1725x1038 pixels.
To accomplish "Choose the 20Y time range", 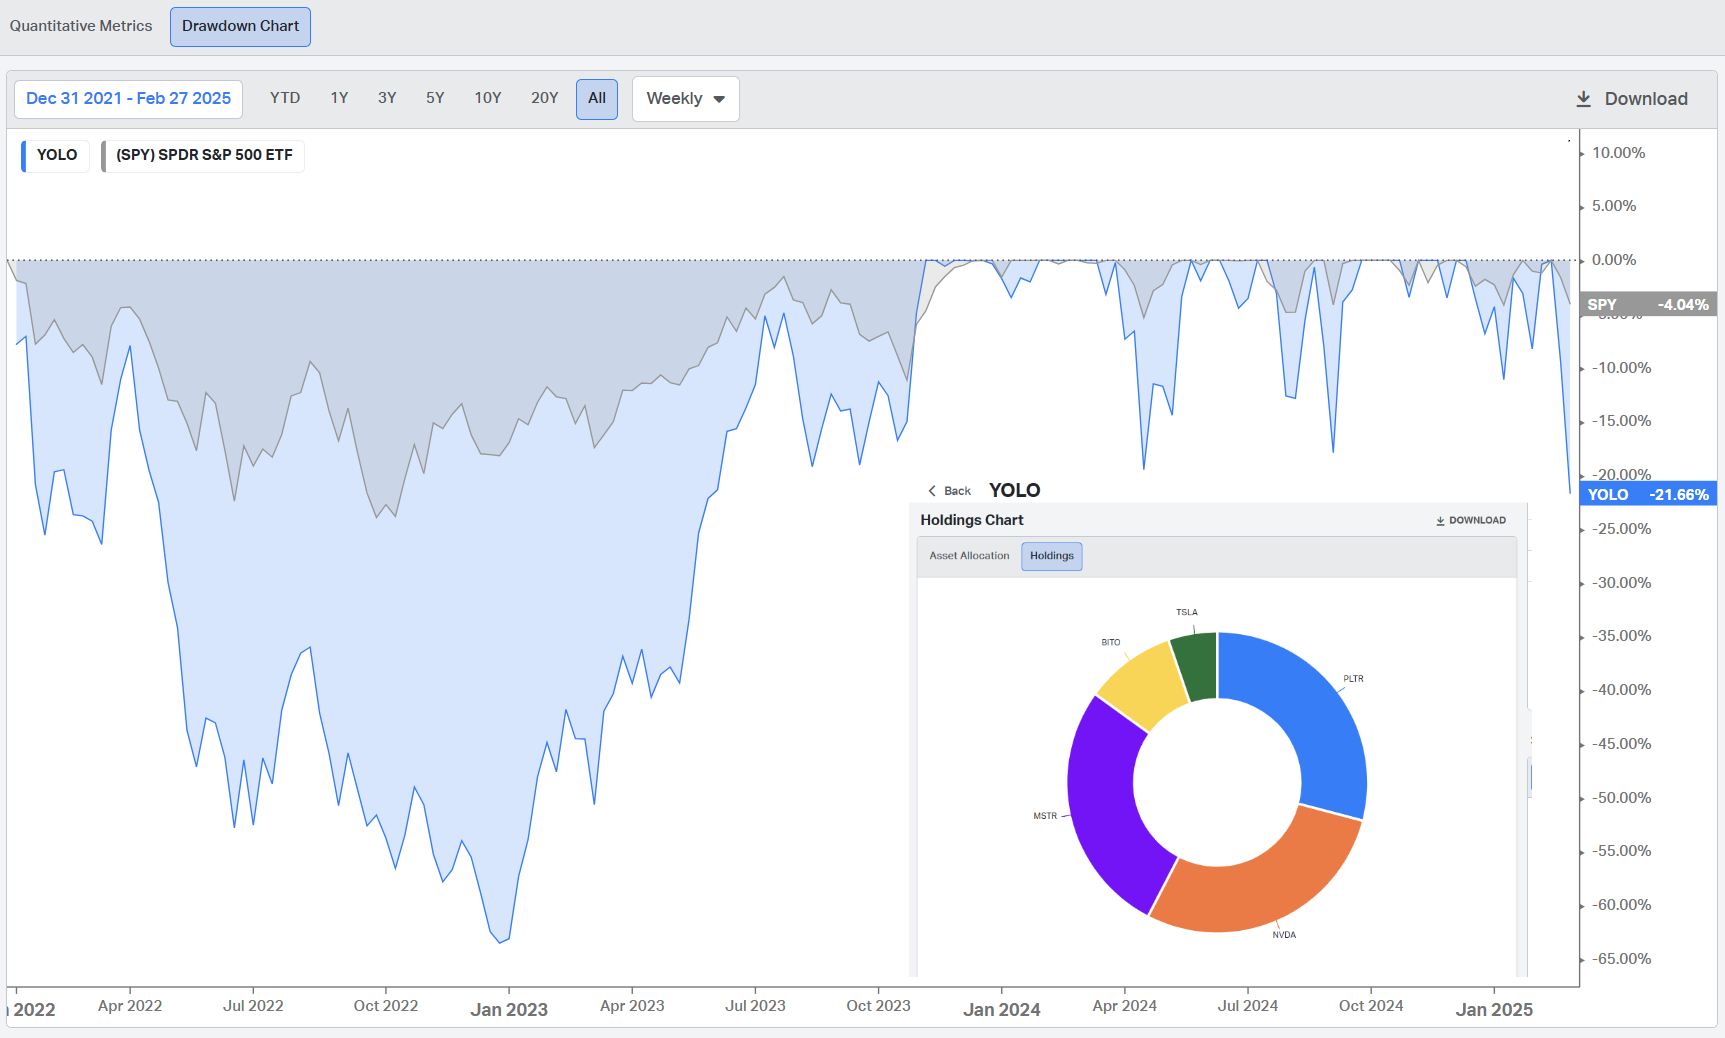I will (x=545, y=98).
